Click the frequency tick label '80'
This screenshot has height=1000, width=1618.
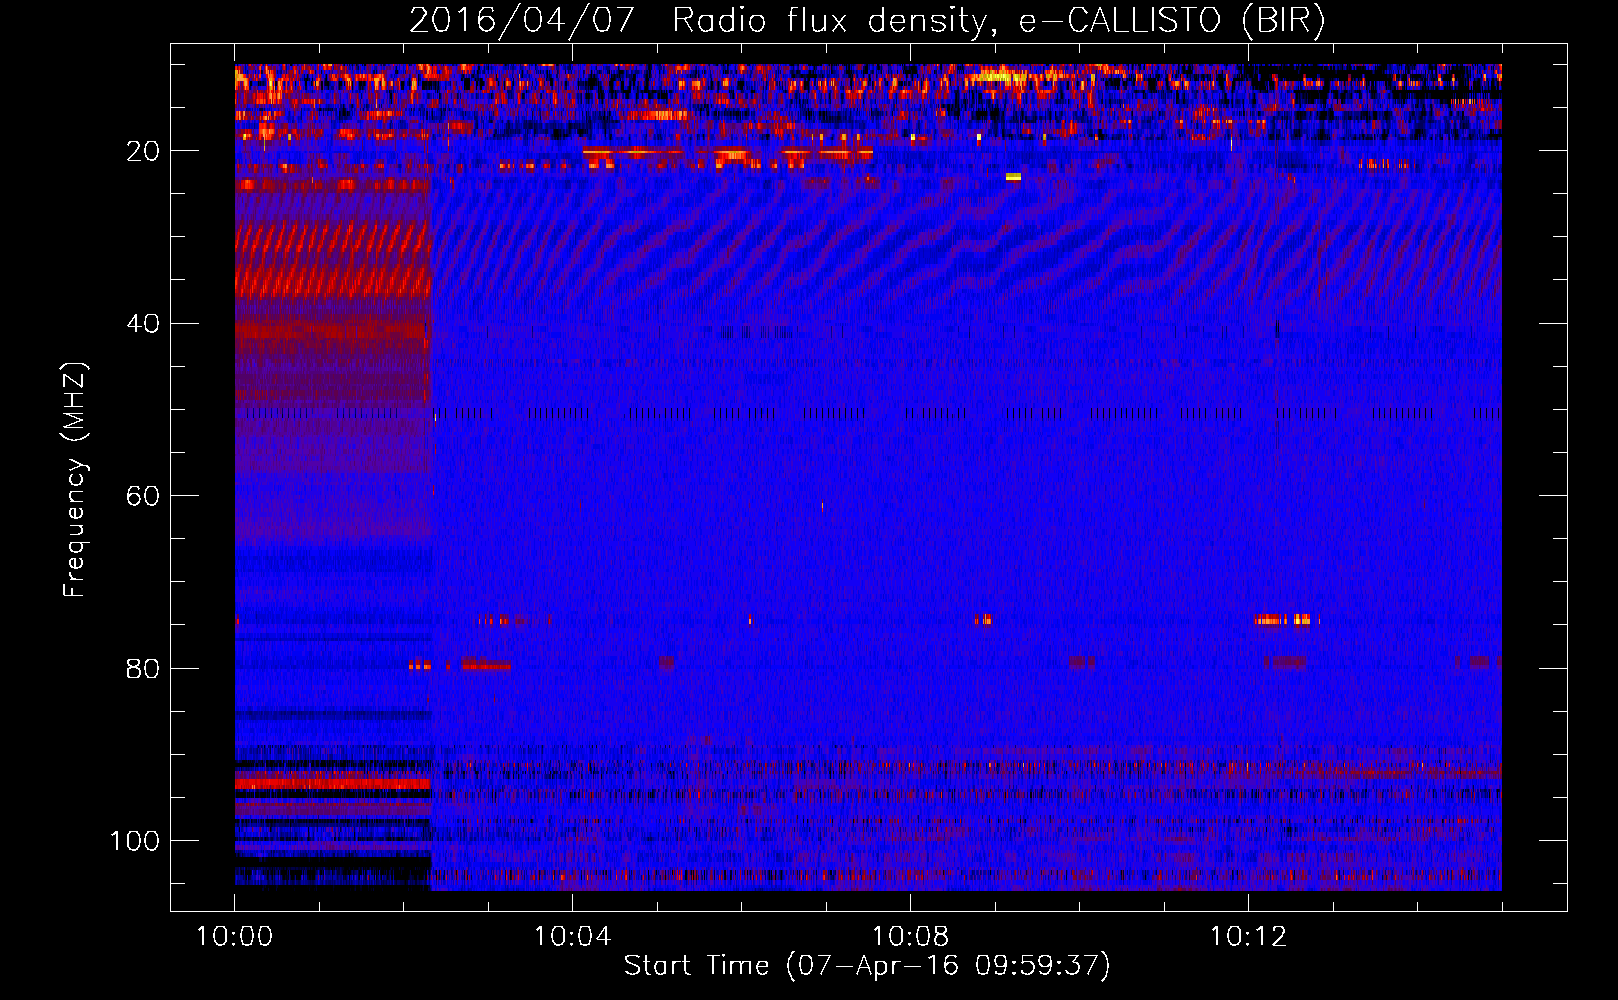coord(143,668)
